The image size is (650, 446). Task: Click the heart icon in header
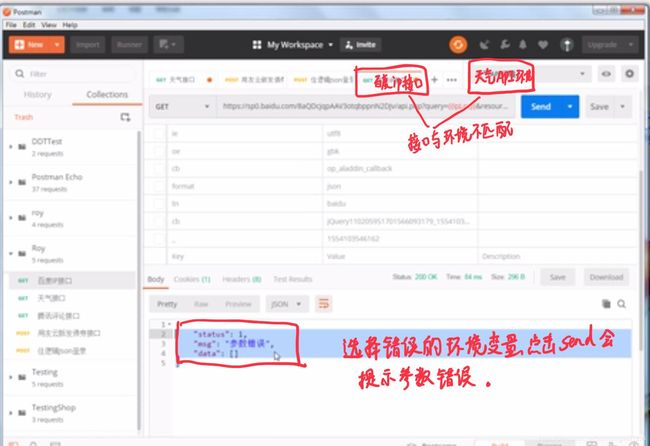(543, 45)
